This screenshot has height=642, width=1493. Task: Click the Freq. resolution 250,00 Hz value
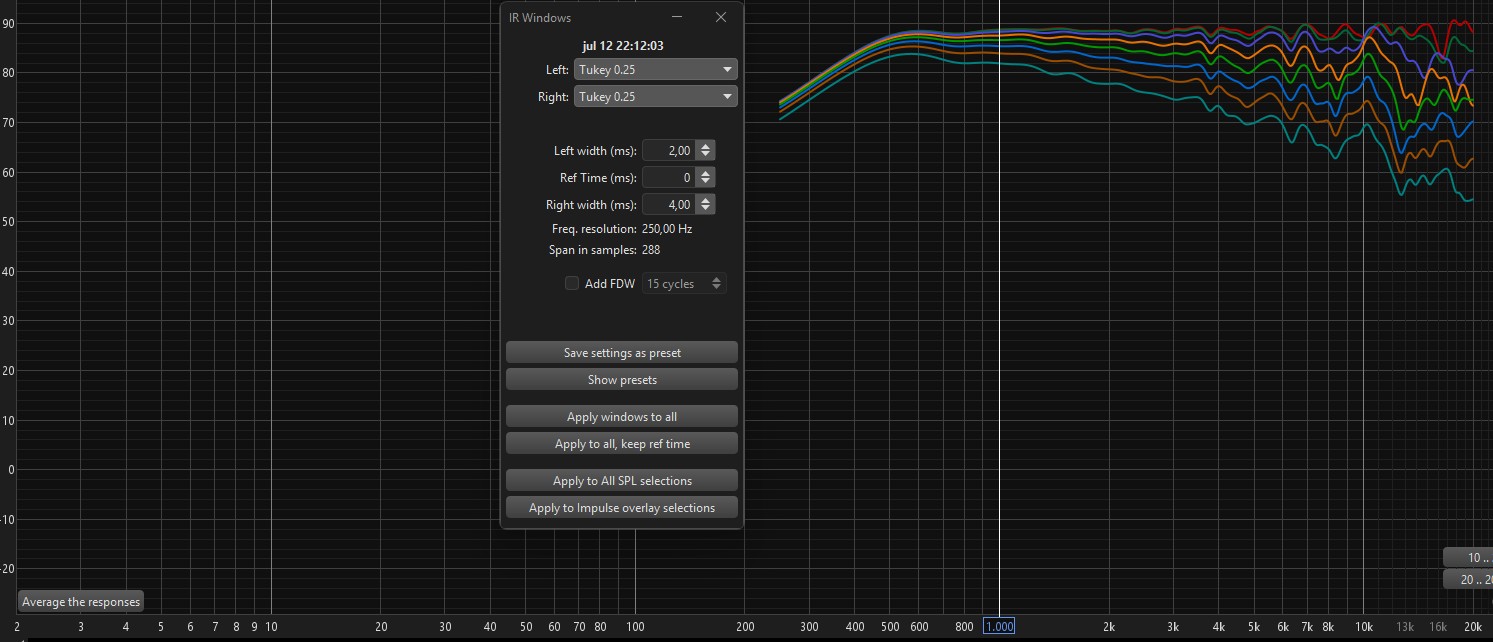pyautogui.click(x=667, y=229)
